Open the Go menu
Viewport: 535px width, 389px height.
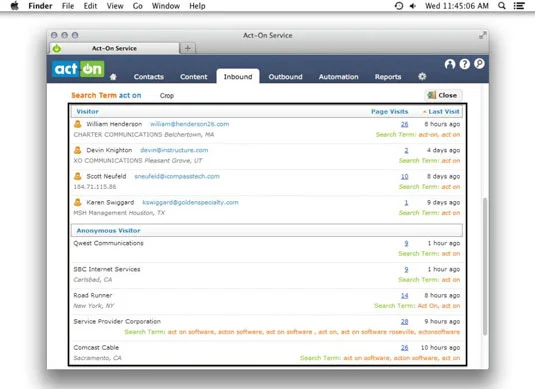(x=138, y=6)
